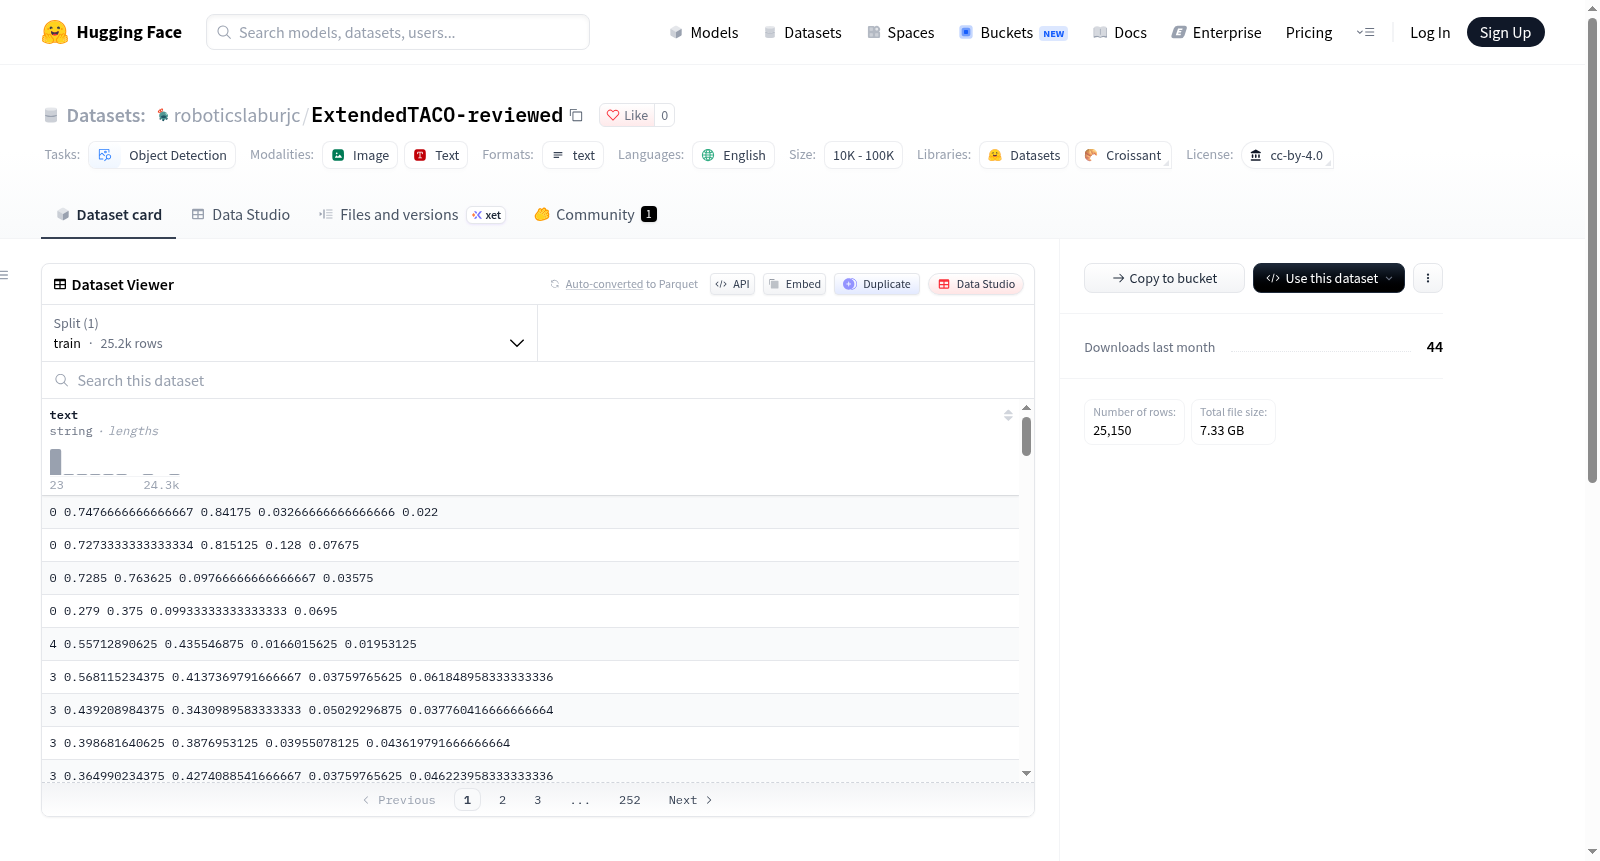Click the sort arrows on text column
The height and width of the screenshot is (861, 1600).
click(1008, 415)
